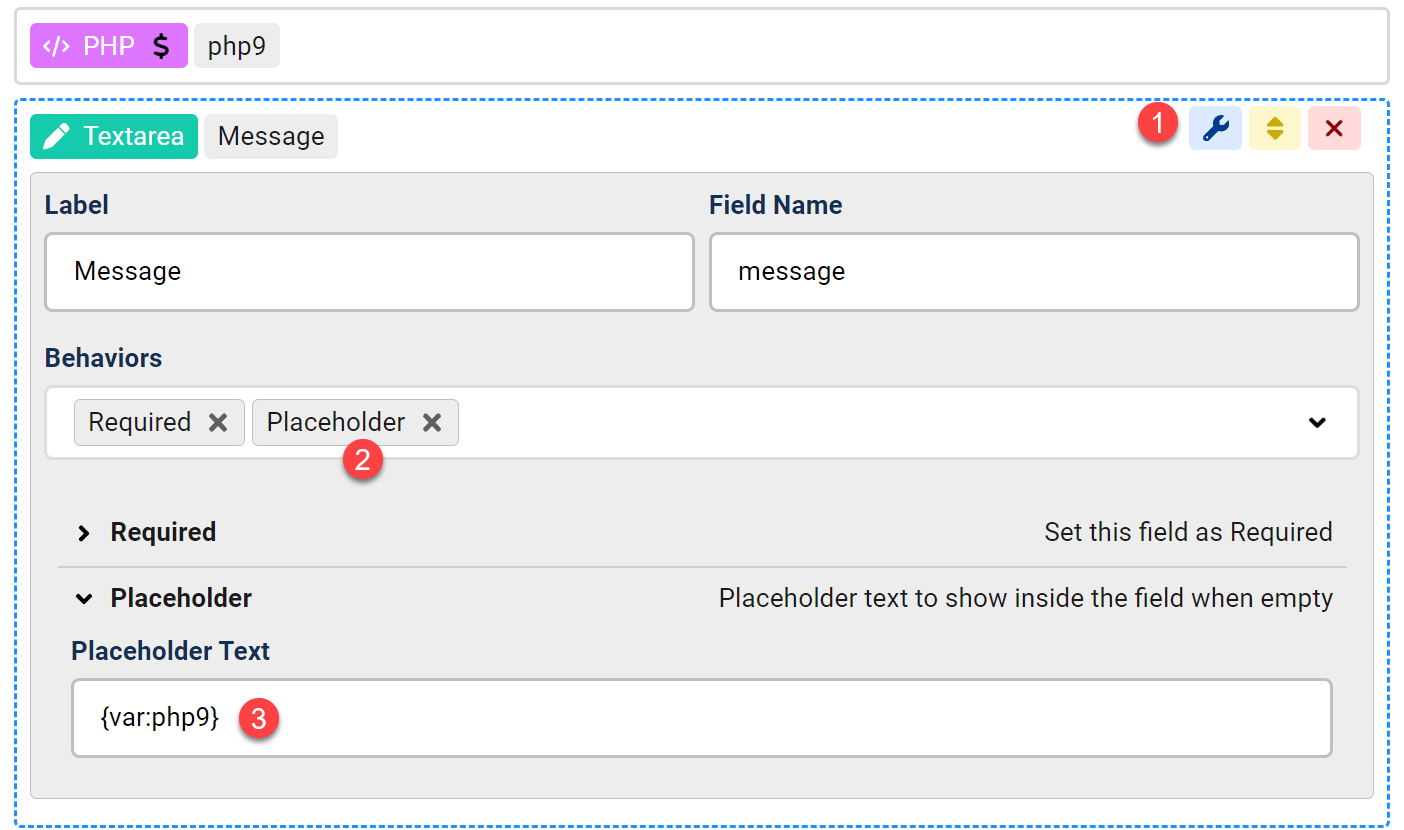Image resolution: width=1404 pixels, height=830 pixels.
Task: Click the Placeholder tag label
Action: click(336, 423)
